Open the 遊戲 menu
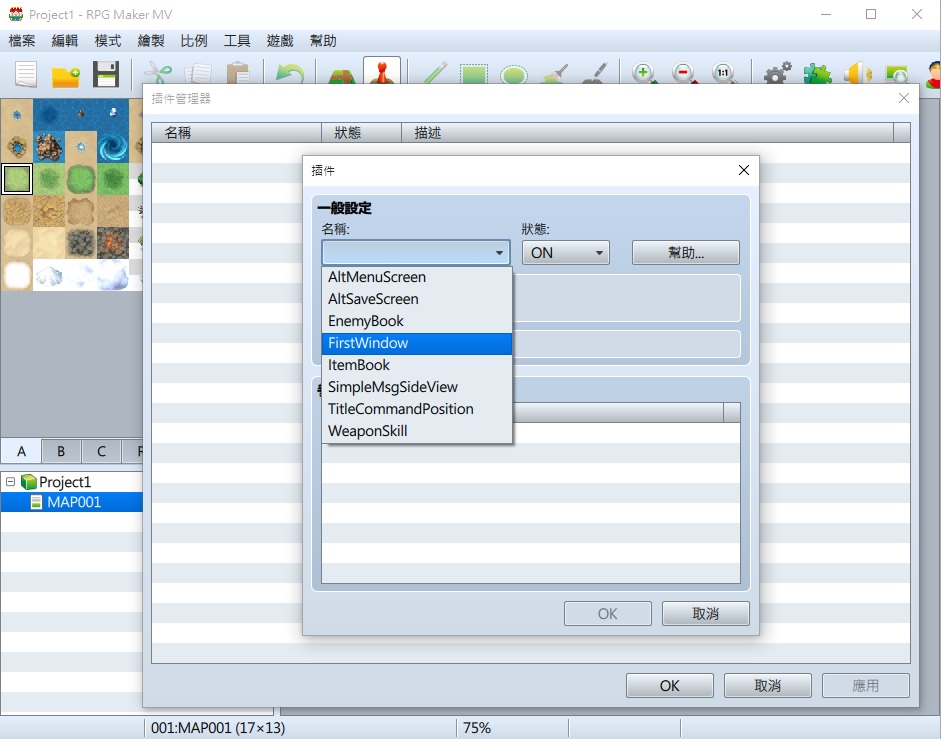941x739 pixels. click(x=280, y=41)
